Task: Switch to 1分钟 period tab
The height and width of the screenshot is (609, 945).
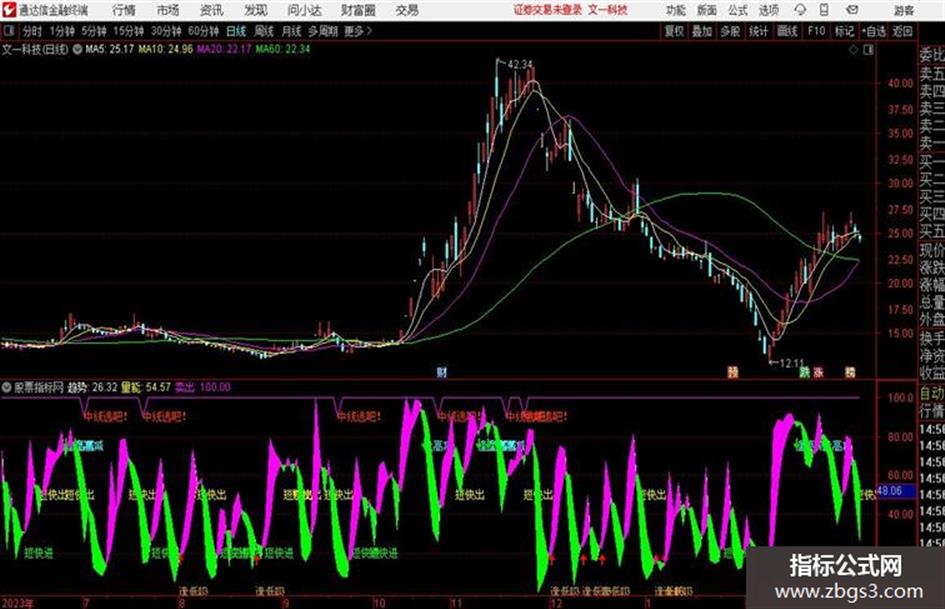Action: [62, 31]
